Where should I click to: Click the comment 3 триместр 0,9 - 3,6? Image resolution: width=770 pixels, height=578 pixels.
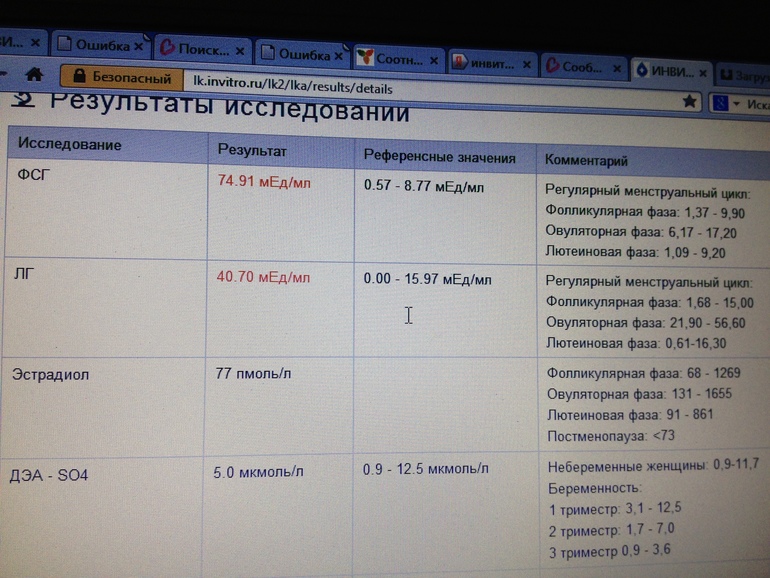[609, 551]
